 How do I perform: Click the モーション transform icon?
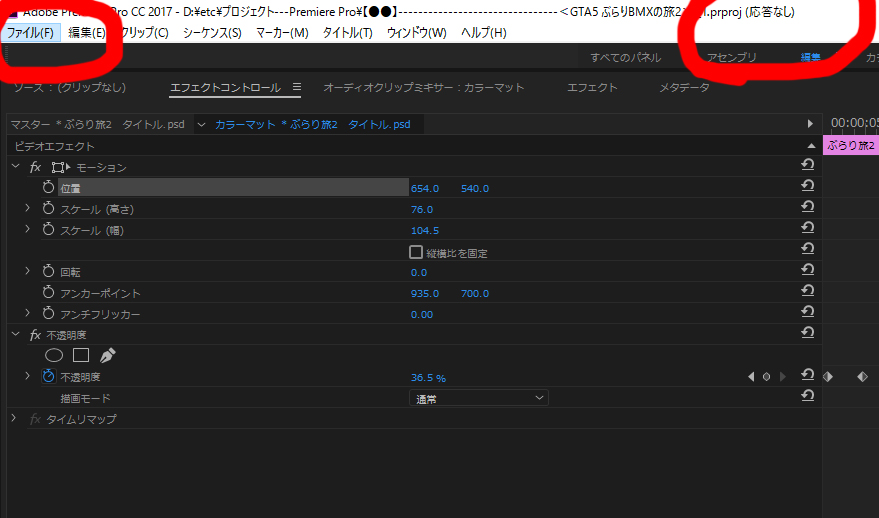(x=61, y=167)
